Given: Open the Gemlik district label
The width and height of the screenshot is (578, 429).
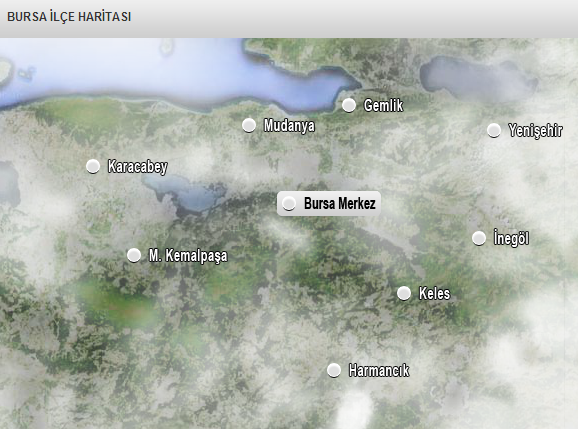Looking at the screenshot, I should pyautogui.click(x=383, y=105).
